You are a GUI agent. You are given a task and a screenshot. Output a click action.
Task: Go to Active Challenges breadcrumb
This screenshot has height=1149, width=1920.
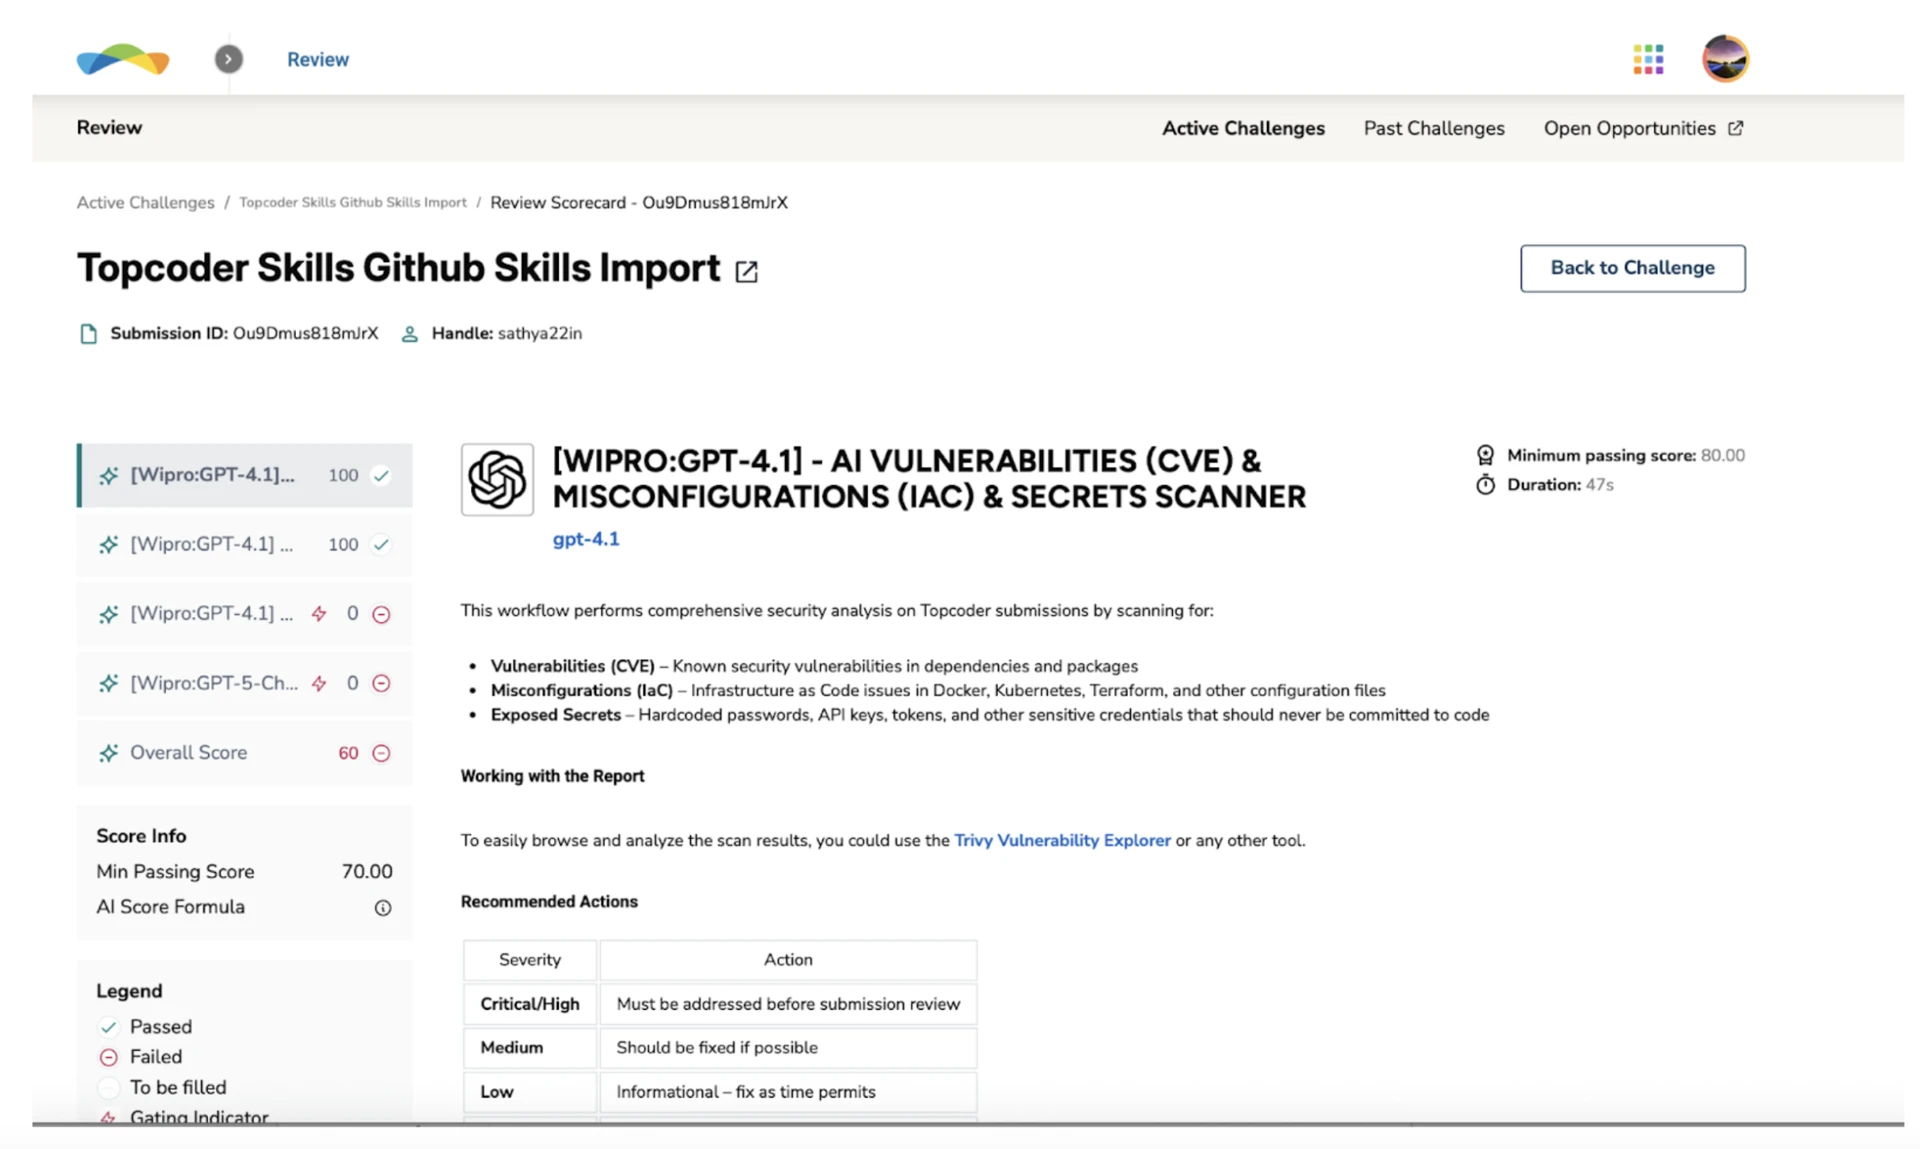[145, 203]
